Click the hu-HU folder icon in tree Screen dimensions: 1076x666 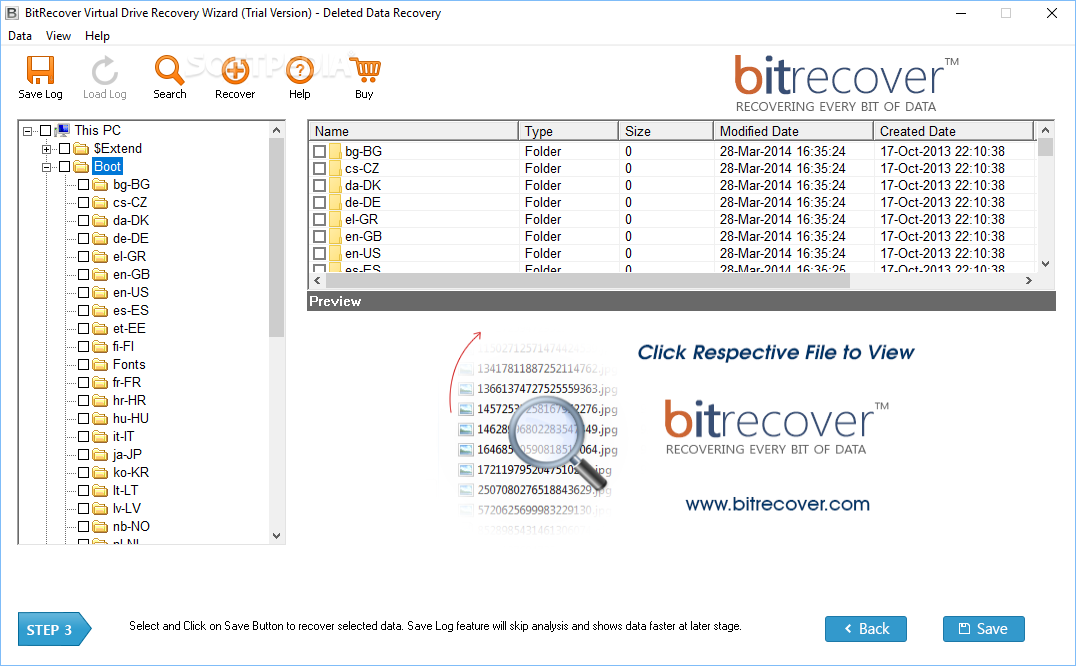tap(101, 418)
